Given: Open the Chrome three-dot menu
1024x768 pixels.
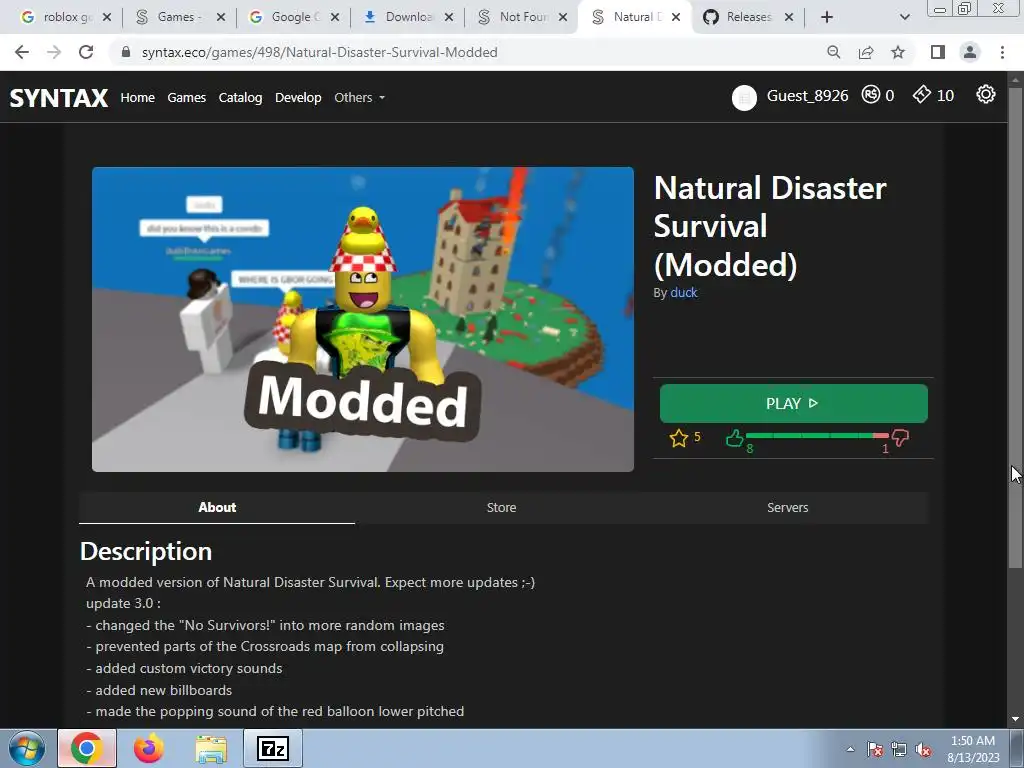Looking at the screenshot, I should pyautogui.click(x=1002, y=52).
